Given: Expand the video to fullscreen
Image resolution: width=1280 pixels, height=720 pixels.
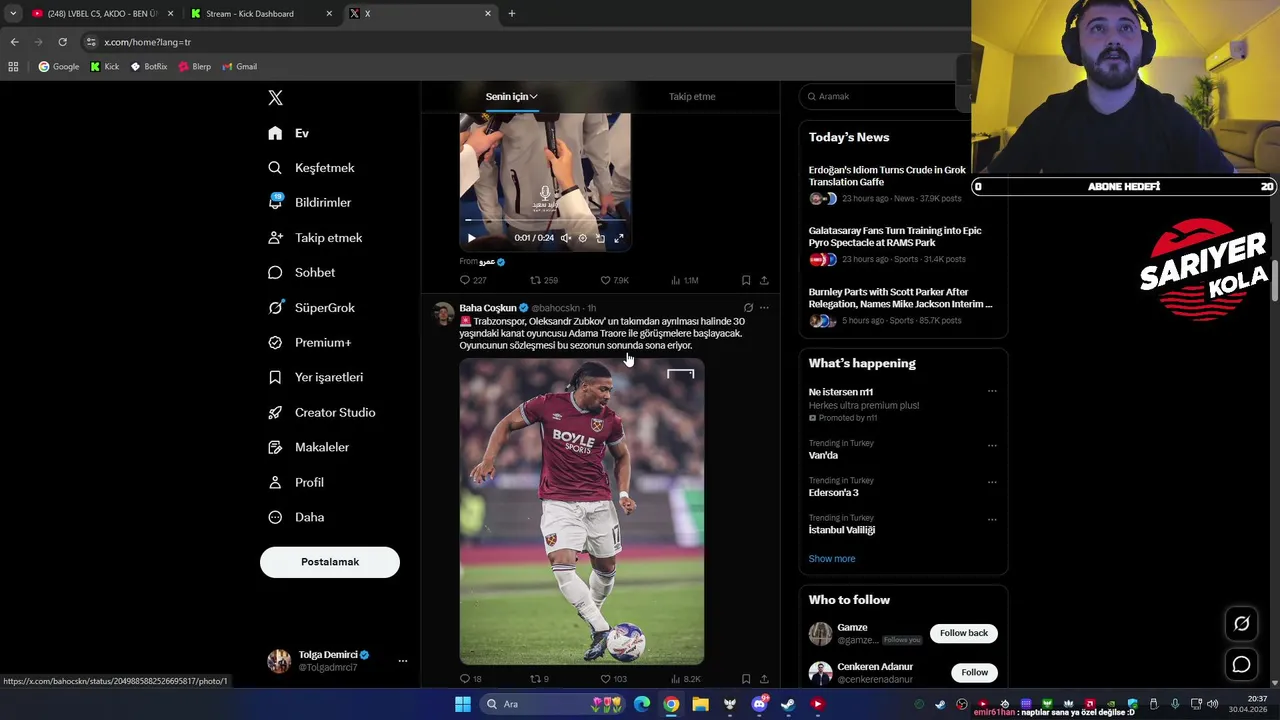Looking at the screenshot, I should pyautogui.click(x=619, y=238).
